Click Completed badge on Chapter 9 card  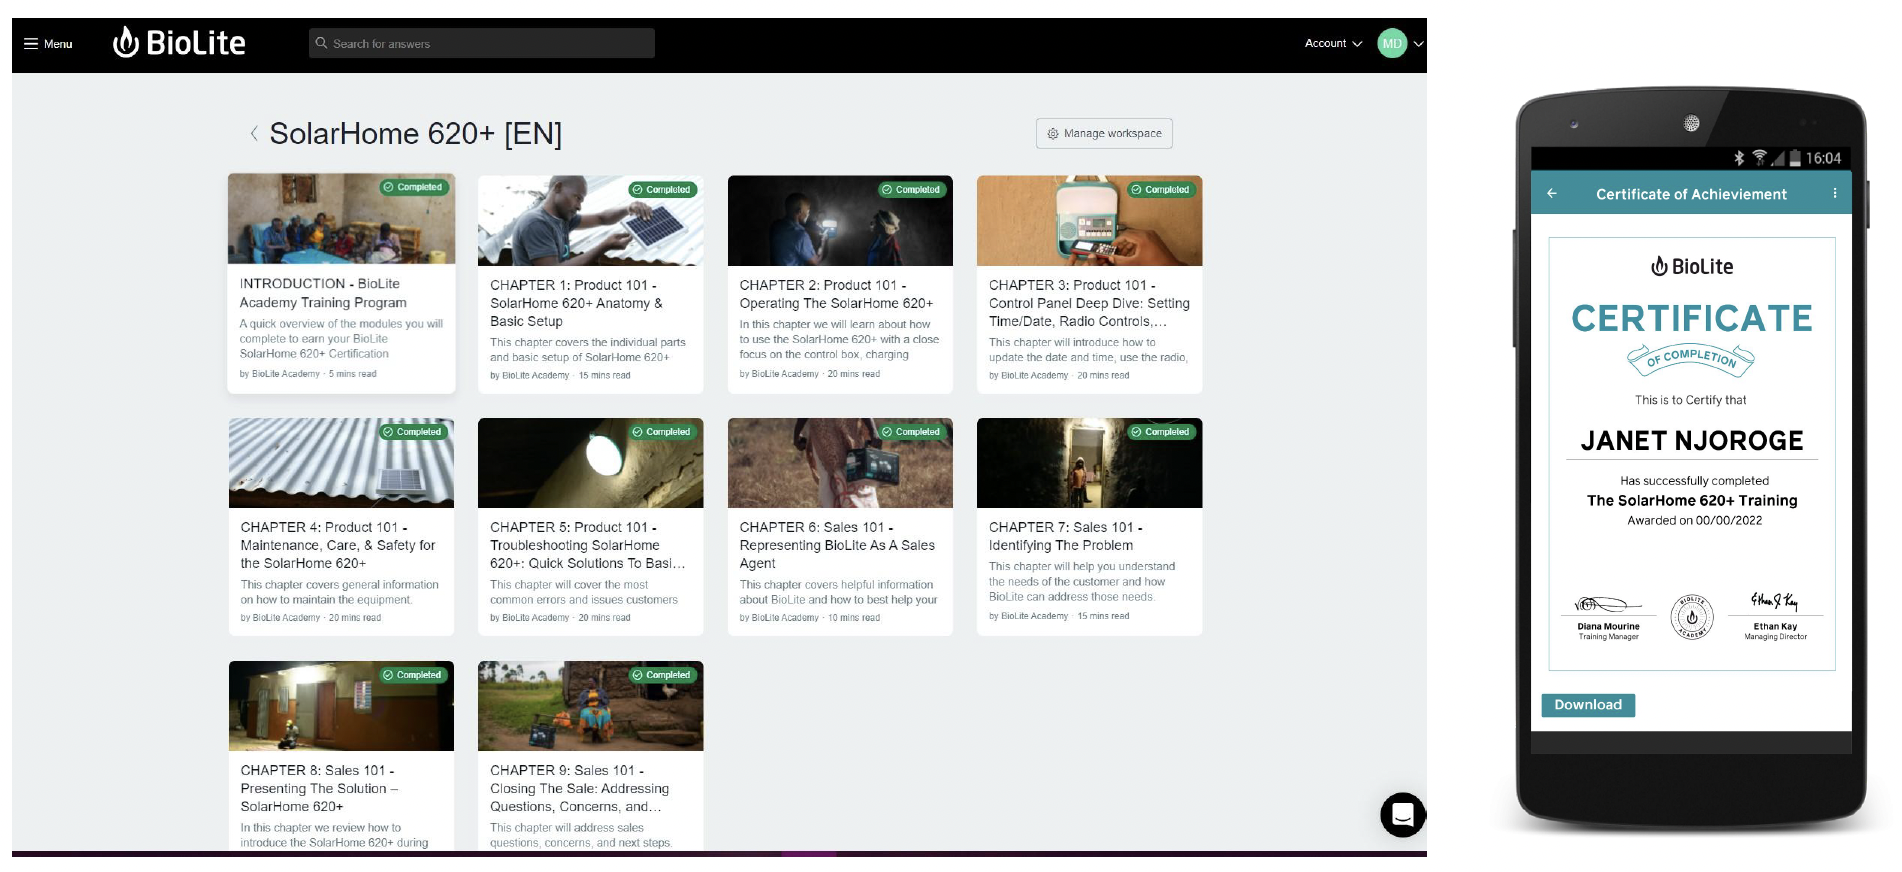point(662,675)
